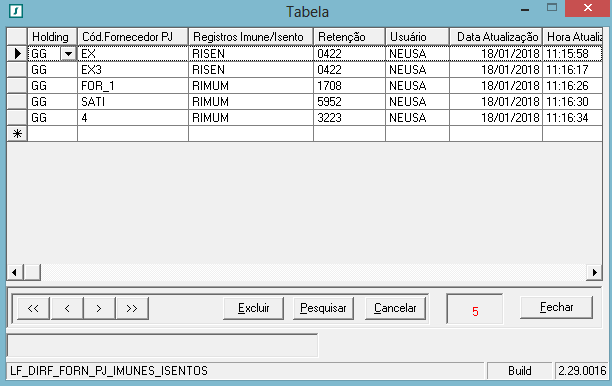
Task: Select the Retenção cell 5952
Action: point(349,101)
